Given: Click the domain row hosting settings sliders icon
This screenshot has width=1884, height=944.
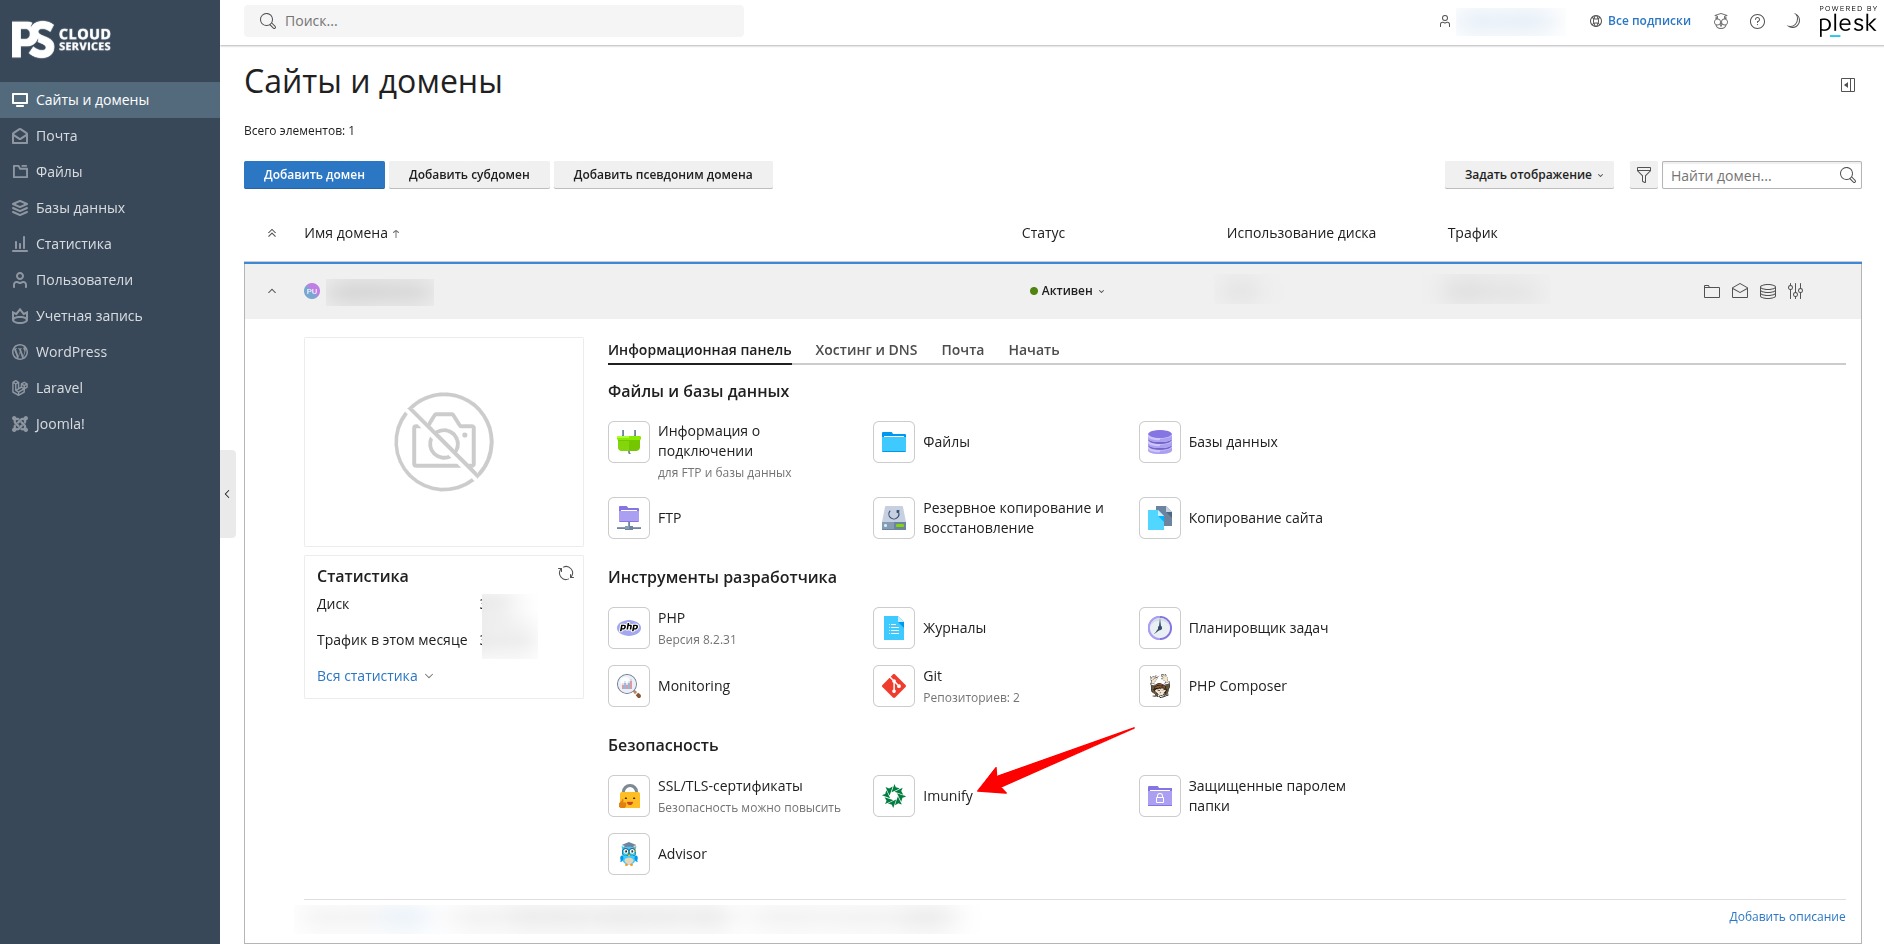Looking at the screenshot, I should click(x=1796, y=291).
